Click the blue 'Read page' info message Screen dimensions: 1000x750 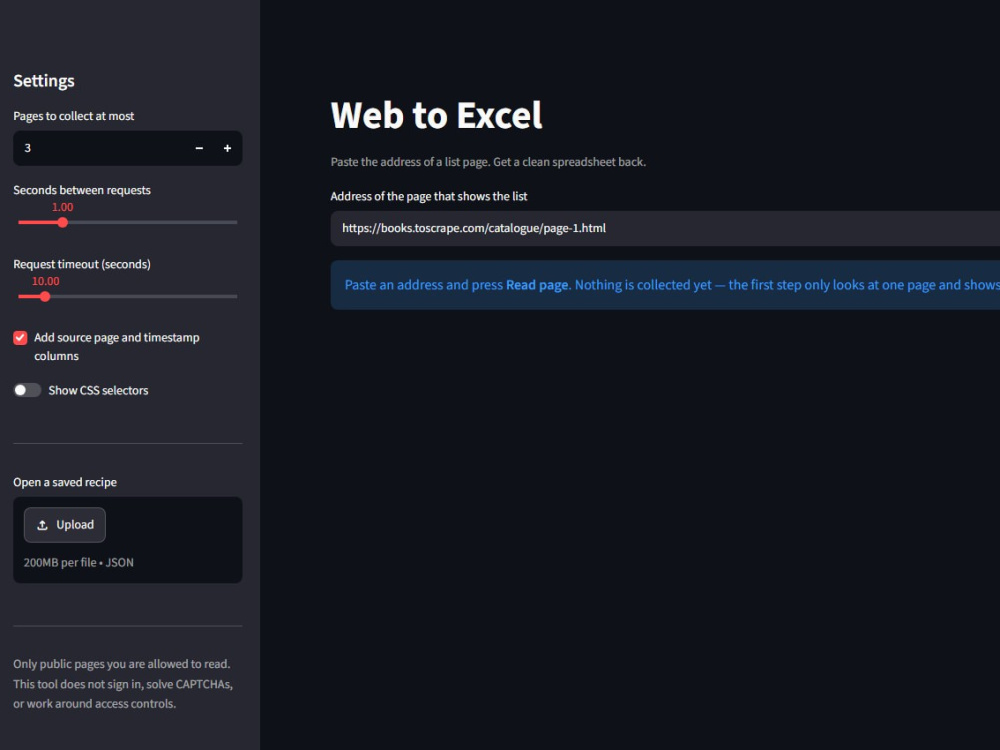coord(665,285)
